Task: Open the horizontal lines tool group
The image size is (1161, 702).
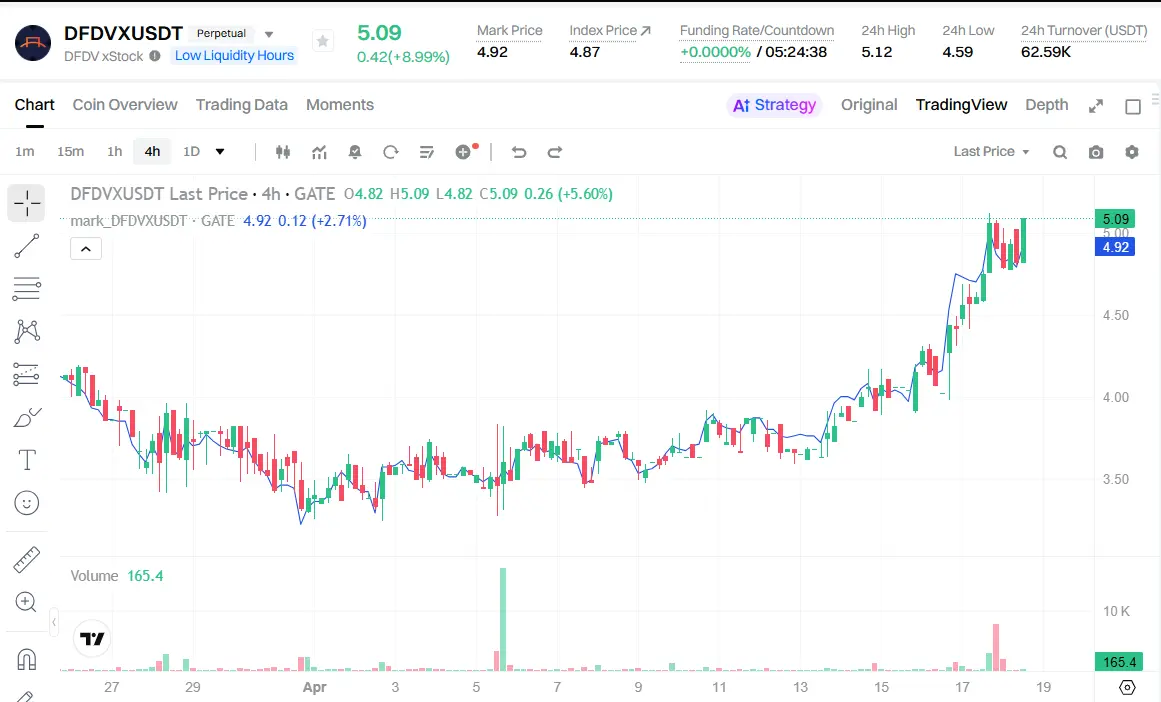Action: 27,289
